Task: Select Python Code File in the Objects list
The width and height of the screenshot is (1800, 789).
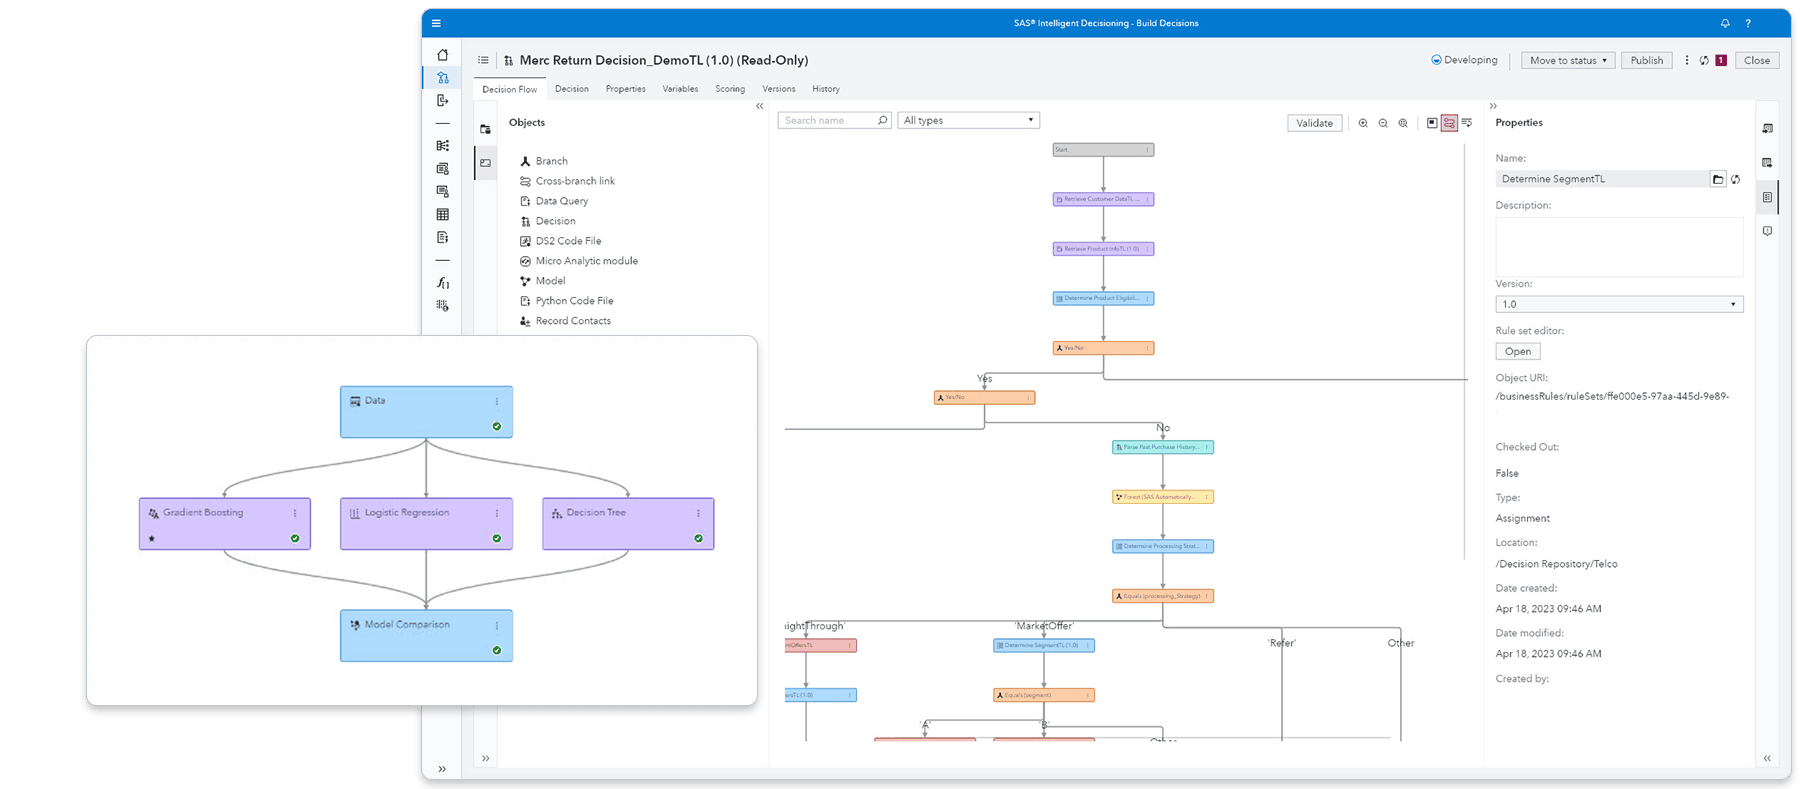Action: pyautogui.click(x=566, y=301)
